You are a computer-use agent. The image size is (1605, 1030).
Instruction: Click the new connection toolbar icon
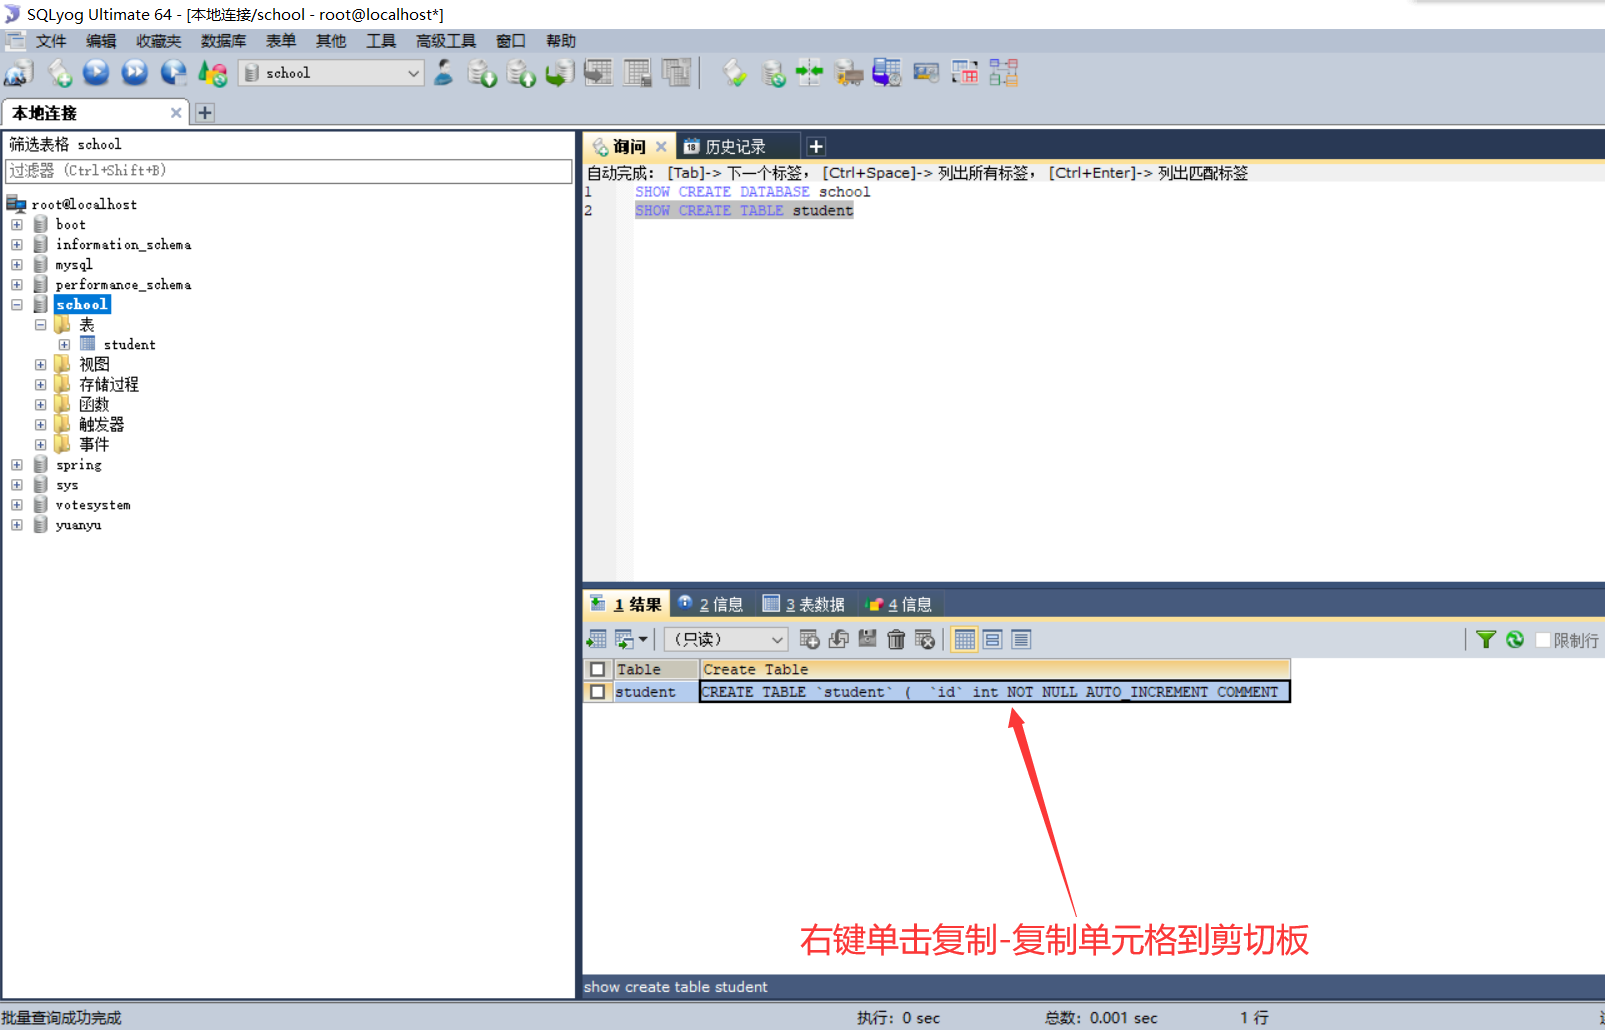(19, 73)
